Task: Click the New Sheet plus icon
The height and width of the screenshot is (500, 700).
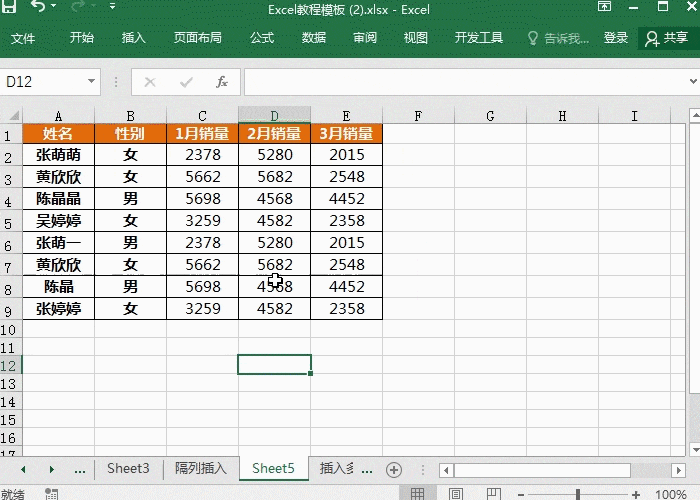Action: tap(394, 470)
